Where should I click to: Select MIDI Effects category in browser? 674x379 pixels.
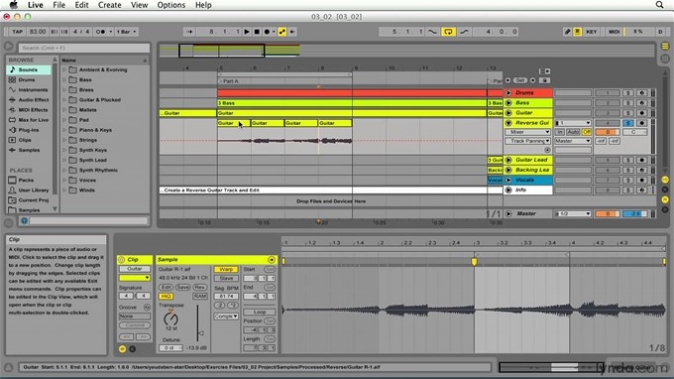click(x=33, y=110)
